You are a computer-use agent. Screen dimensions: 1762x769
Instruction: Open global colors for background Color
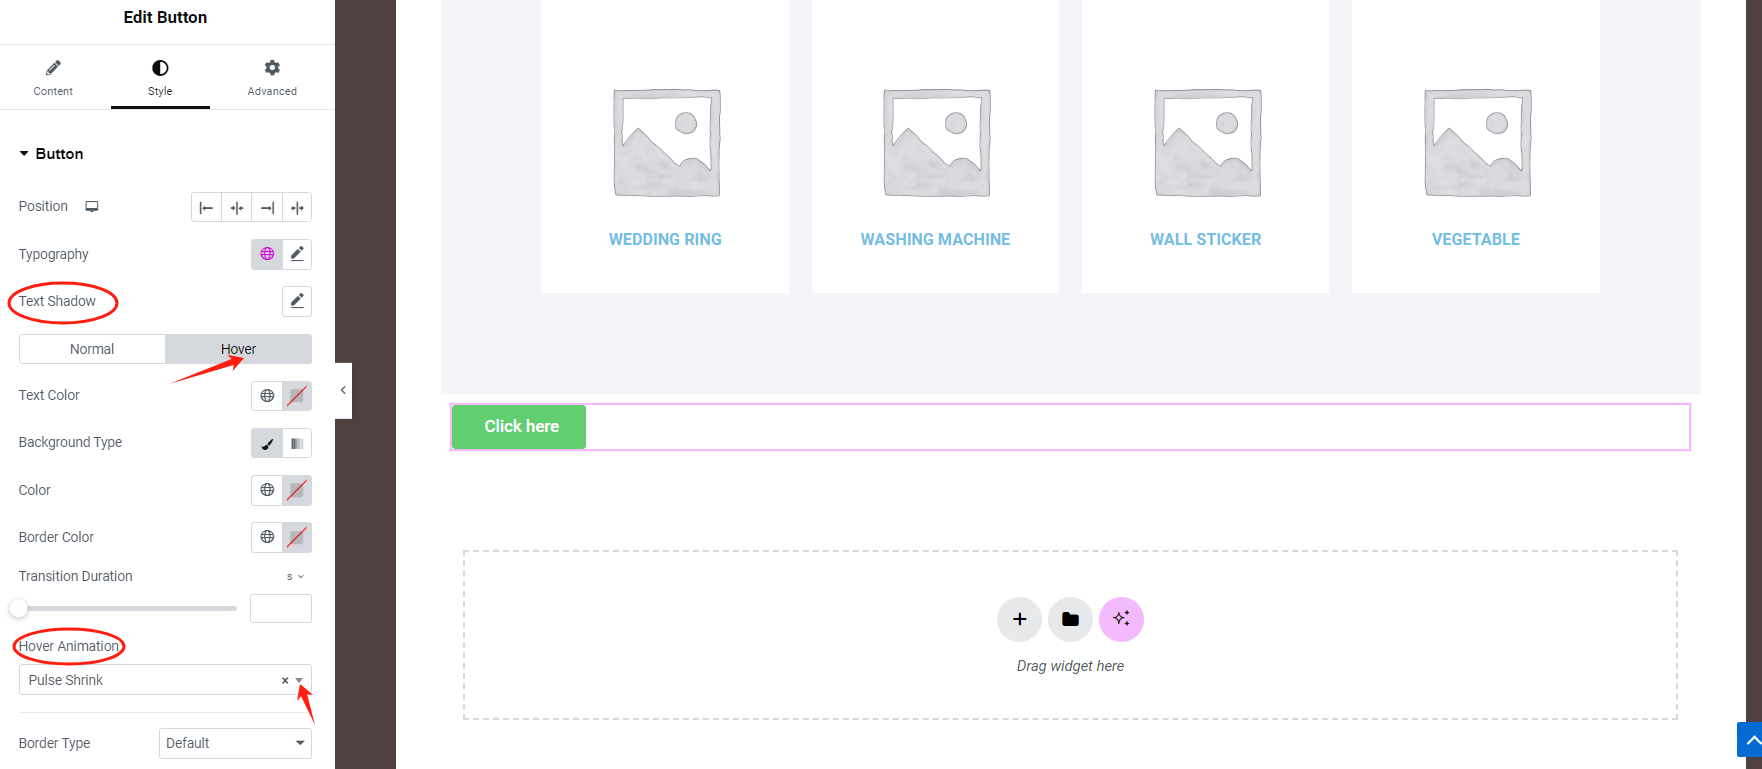pos(267,490)
